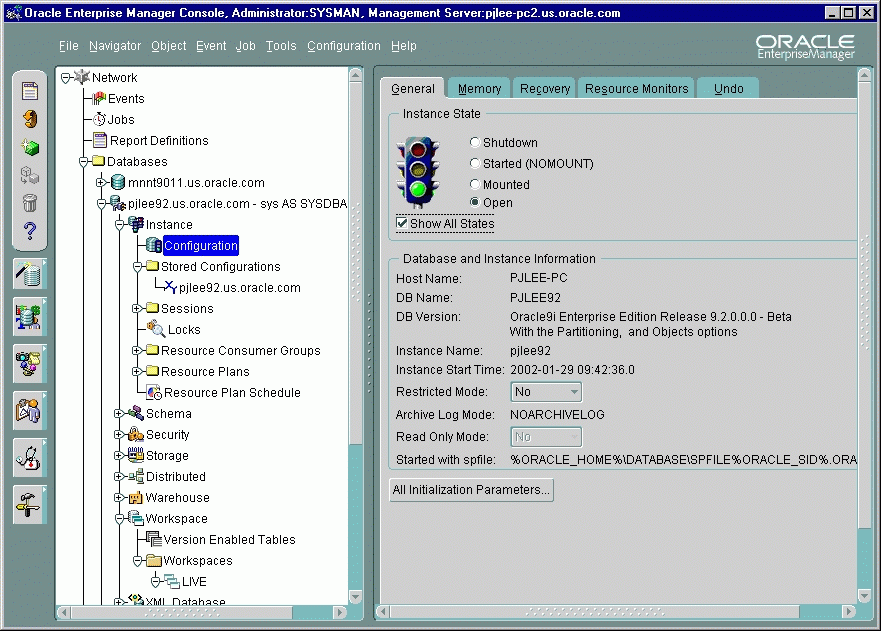Open the Navigator menu
Image resolution: width=881 pixels, height=631 pixels.
coord(114,46)
